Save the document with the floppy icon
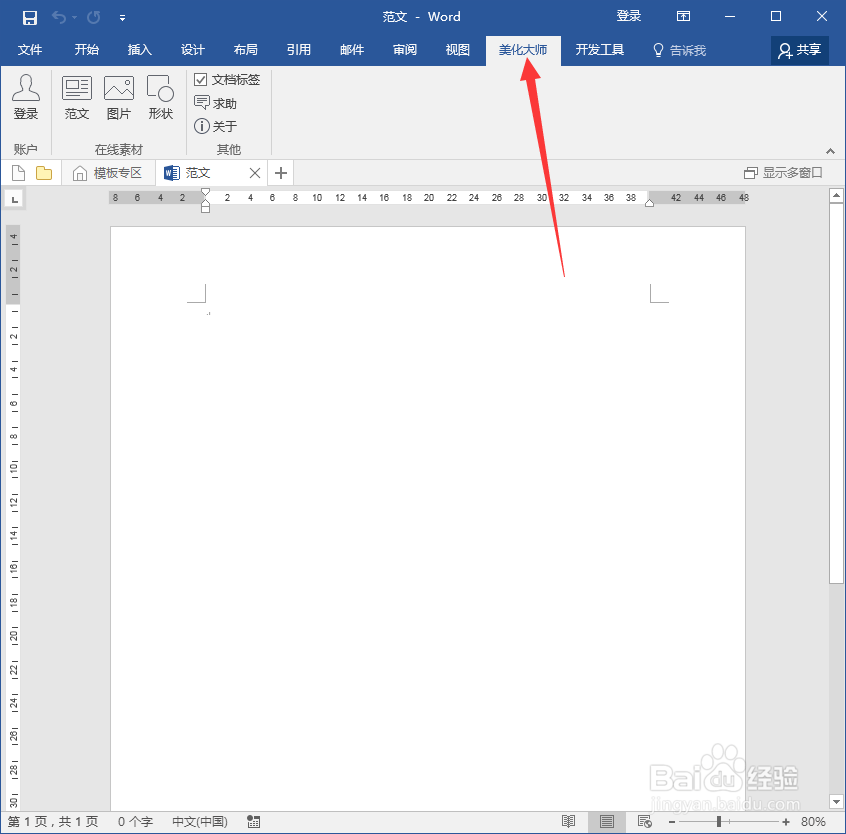 (30, 17)
